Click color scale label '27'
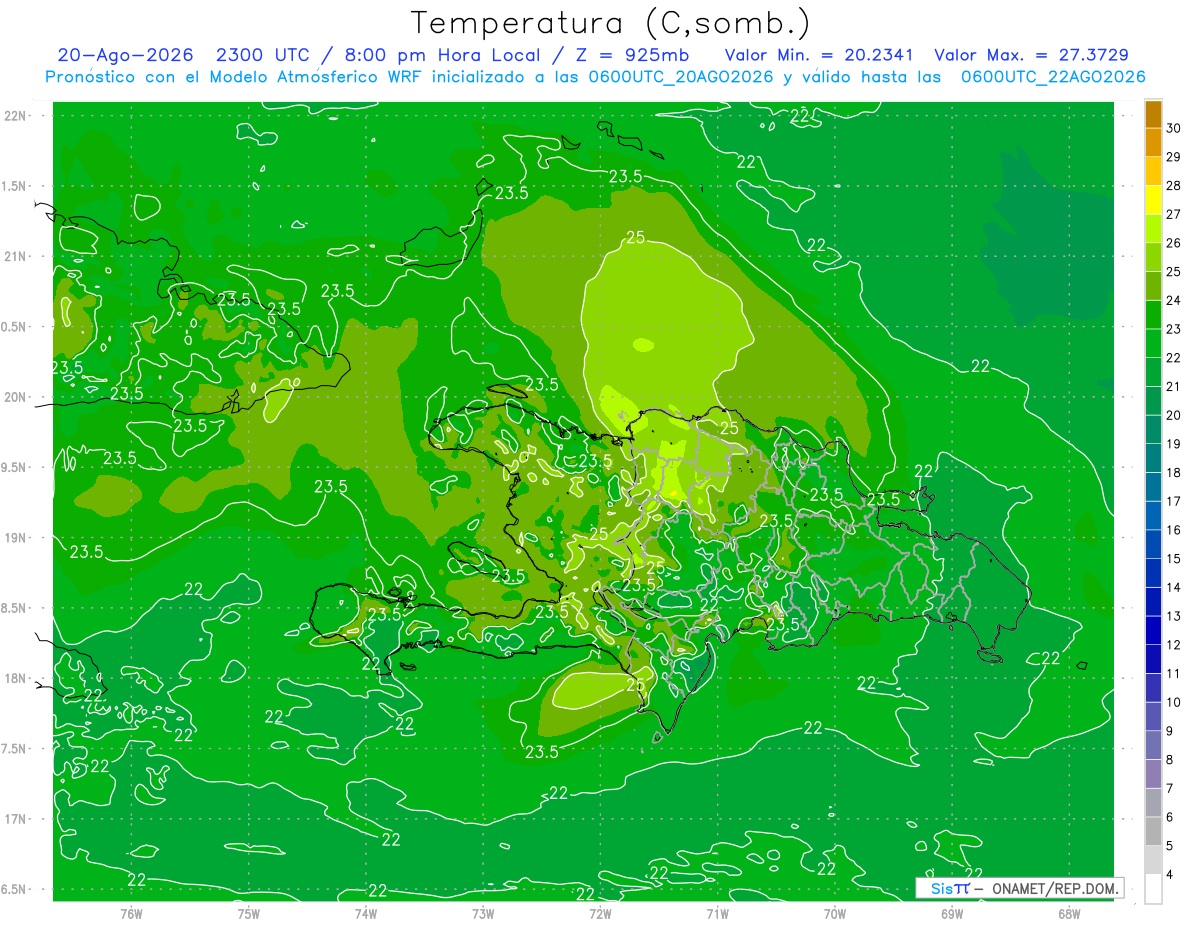The width and height of the screenshot is (1200, 927). pyautogui.click(x=1174, y=214)
